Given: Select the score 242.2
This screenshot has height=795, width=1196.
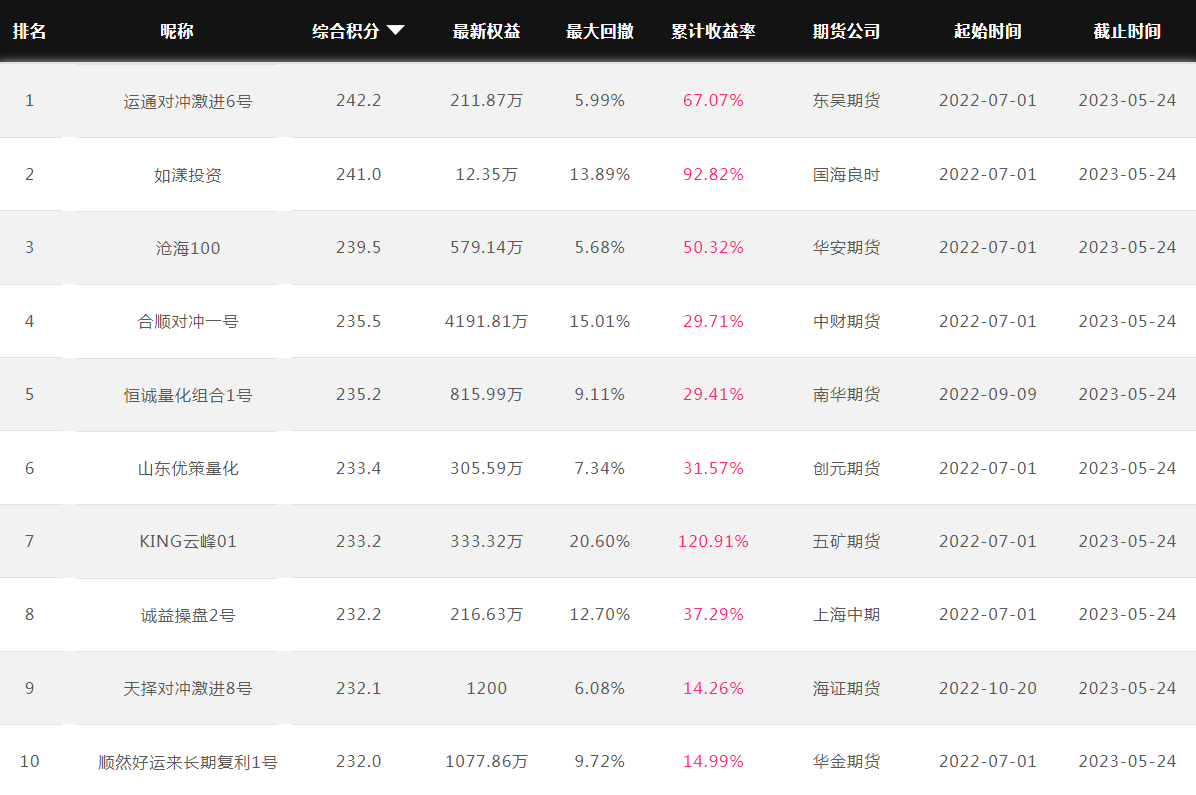Looking at the screenshot, I should tap(358, 101).
